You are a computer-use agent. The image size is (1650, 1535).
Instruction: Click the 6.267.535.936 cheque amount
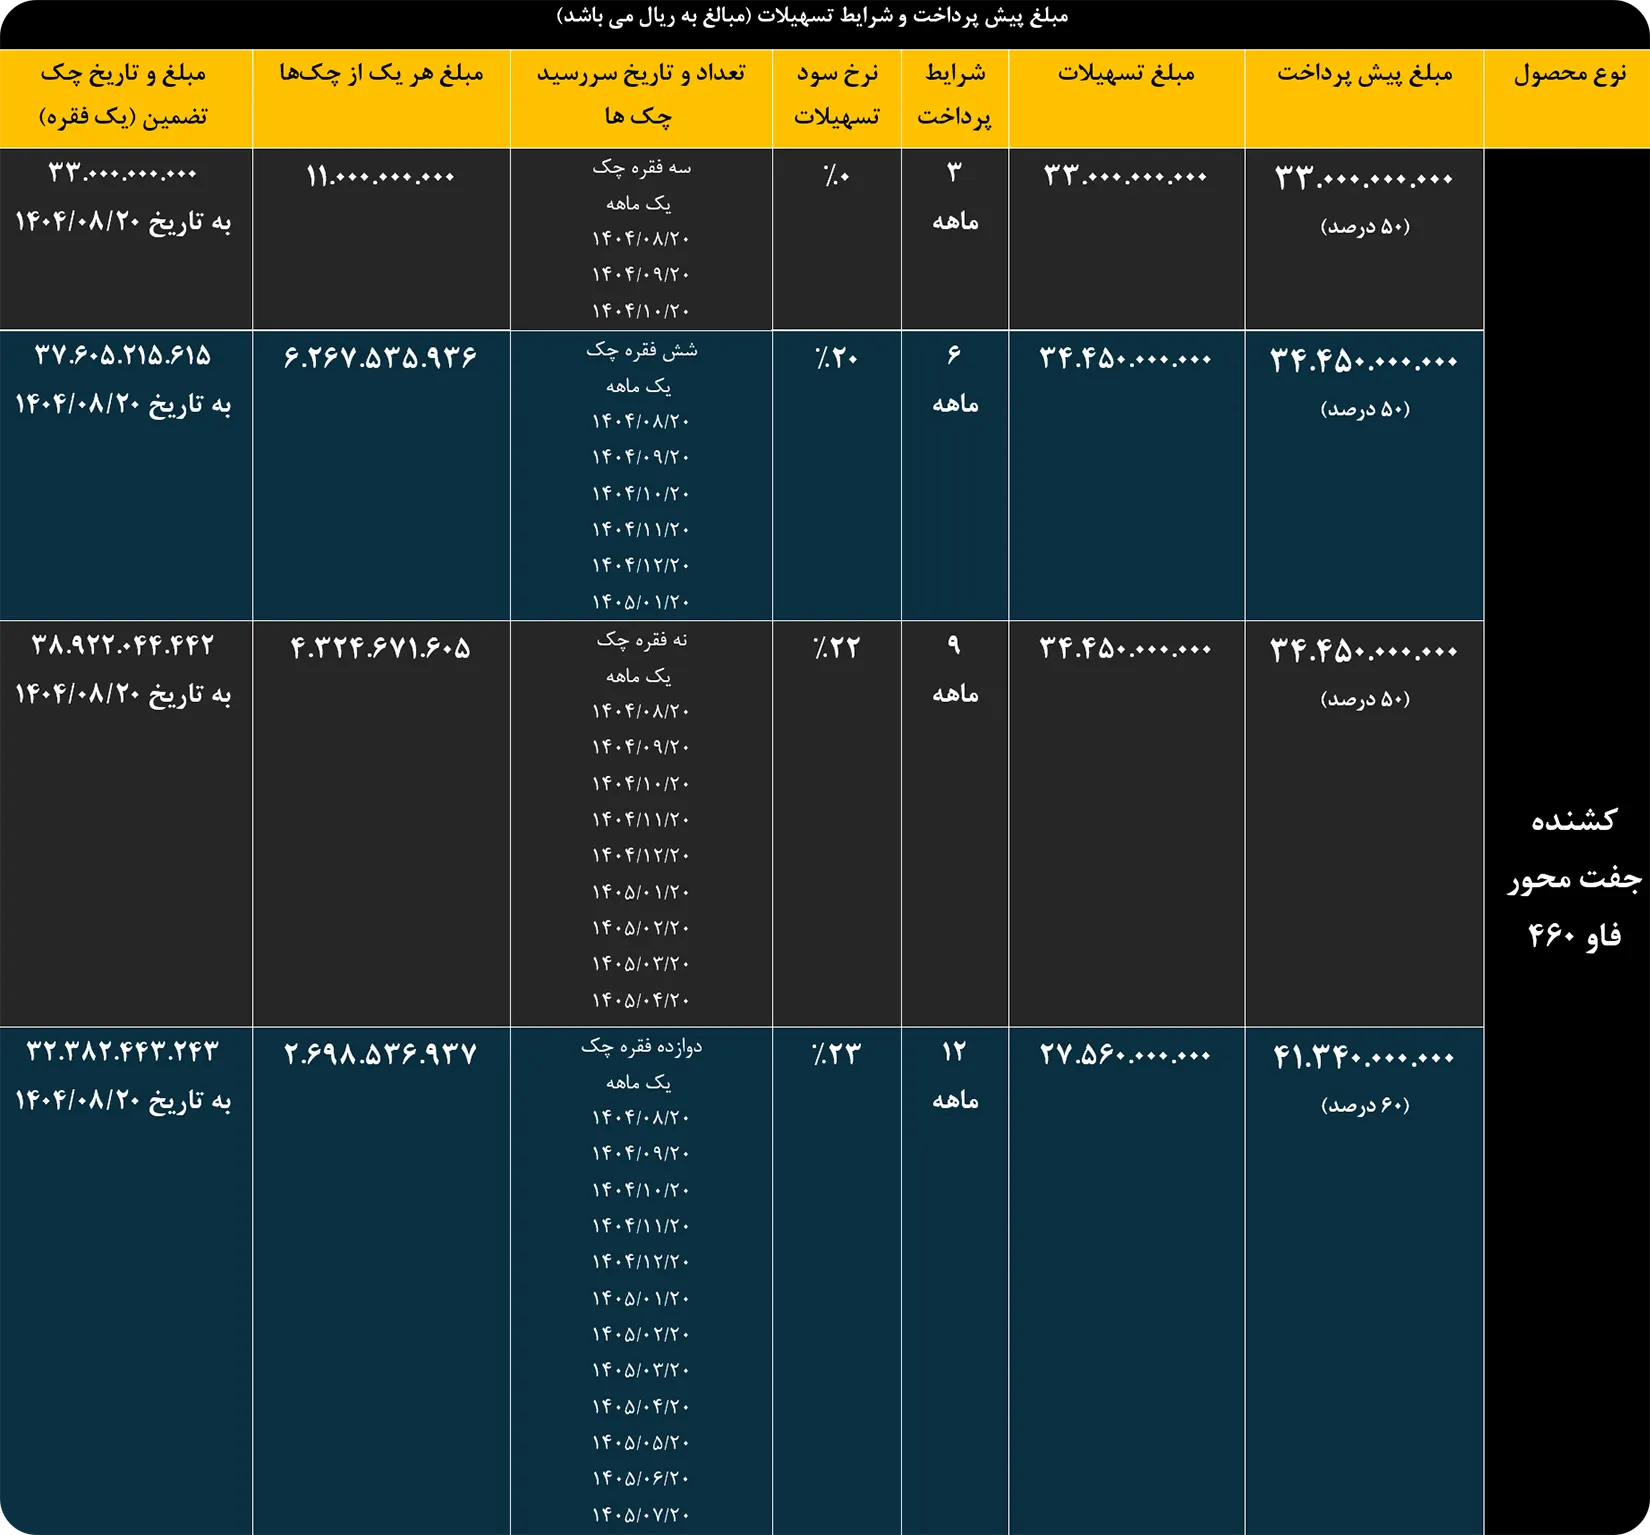point(380,358)
